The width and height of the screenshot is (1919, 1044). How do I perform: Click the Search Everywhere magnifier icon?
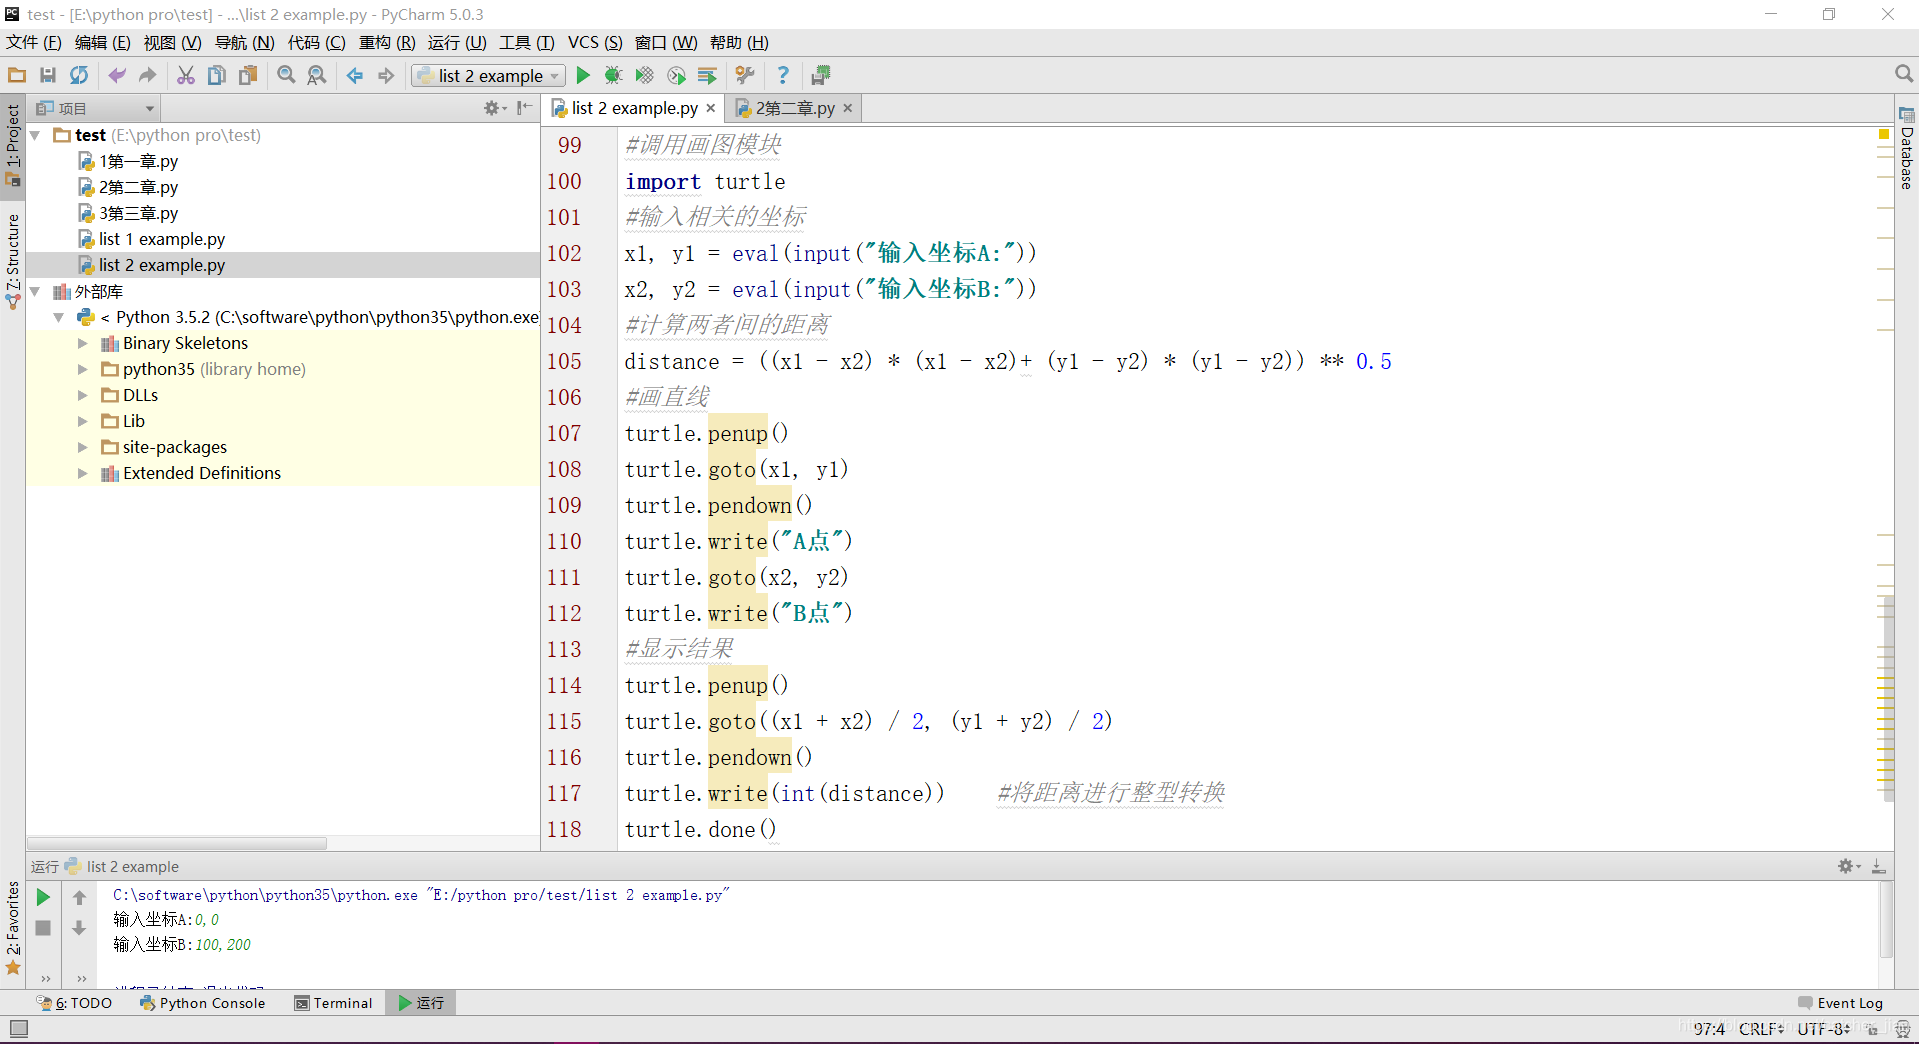(1903, 74)
